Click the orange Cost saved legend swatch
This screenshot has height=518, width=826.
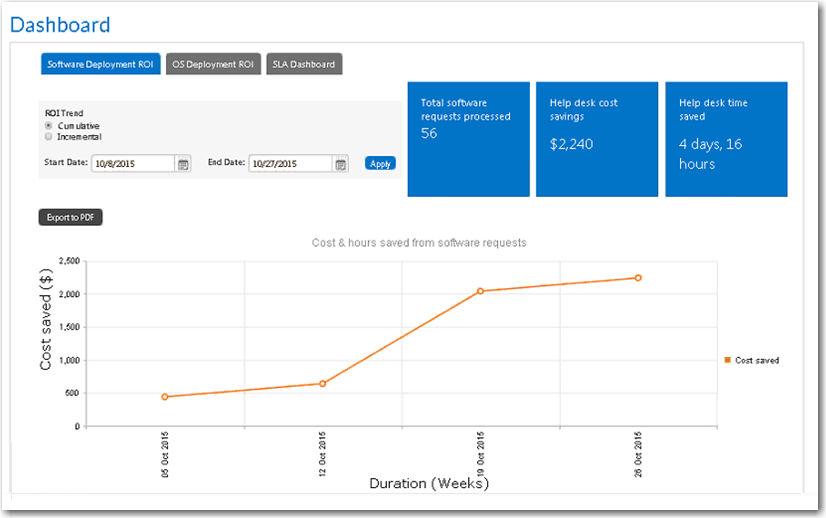point(727,360)
